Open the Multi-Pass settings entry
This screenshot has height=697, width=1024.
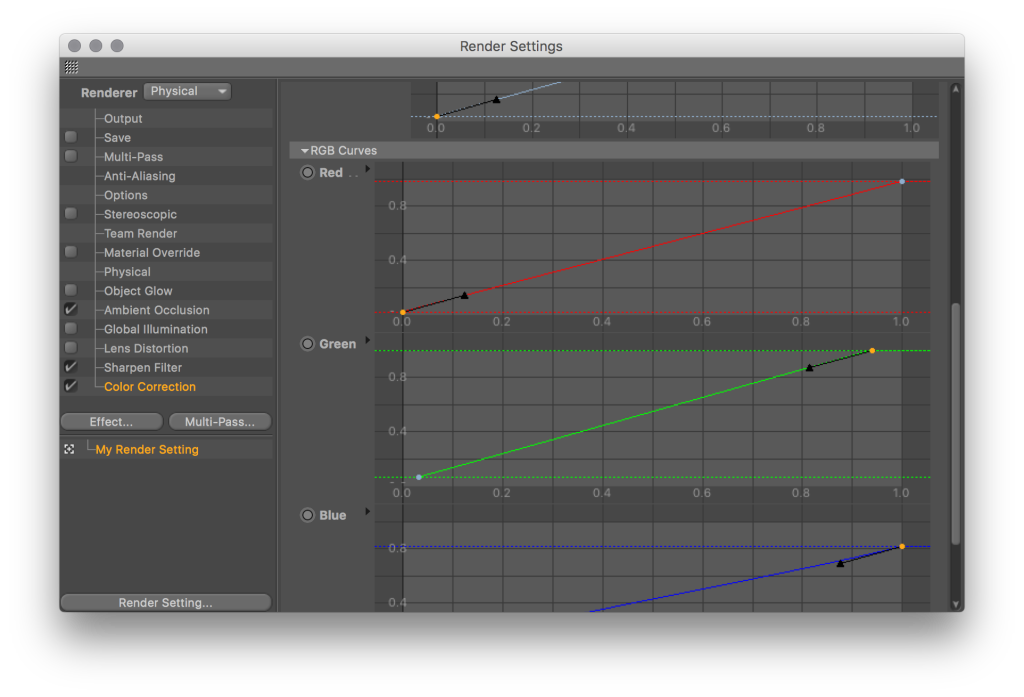pos(133,157)
